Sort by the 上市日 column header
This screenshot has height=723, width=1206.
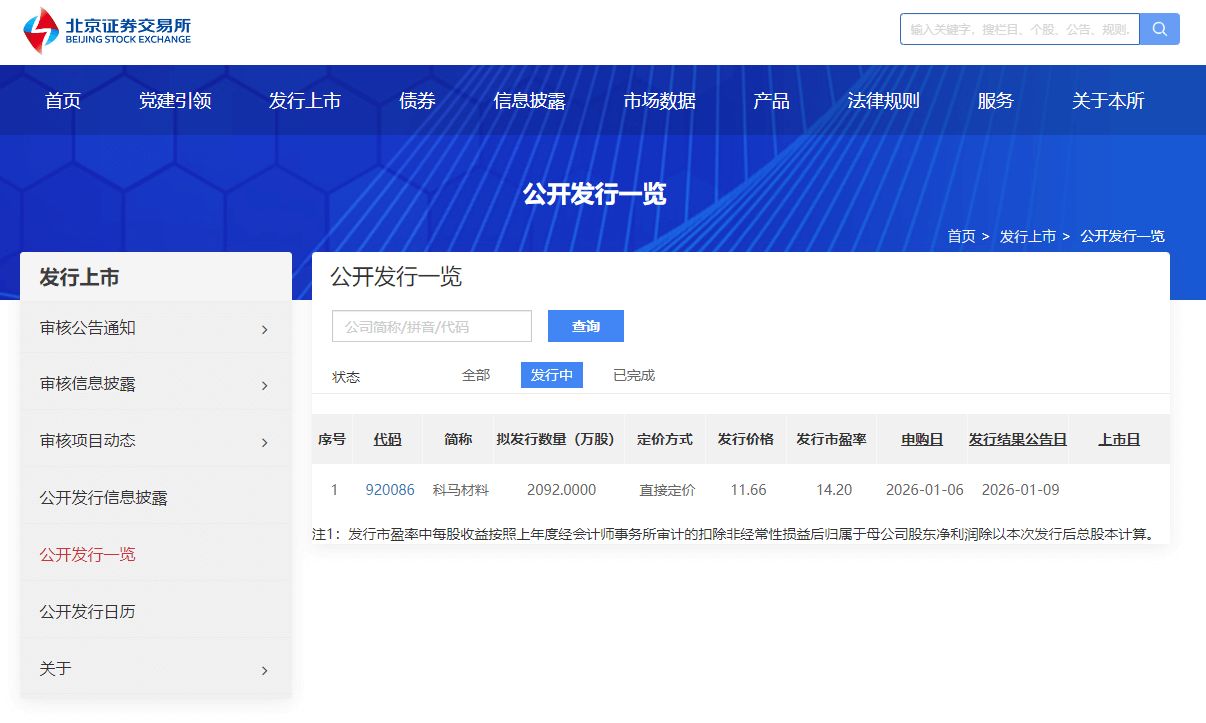[x=1118, y=439]
